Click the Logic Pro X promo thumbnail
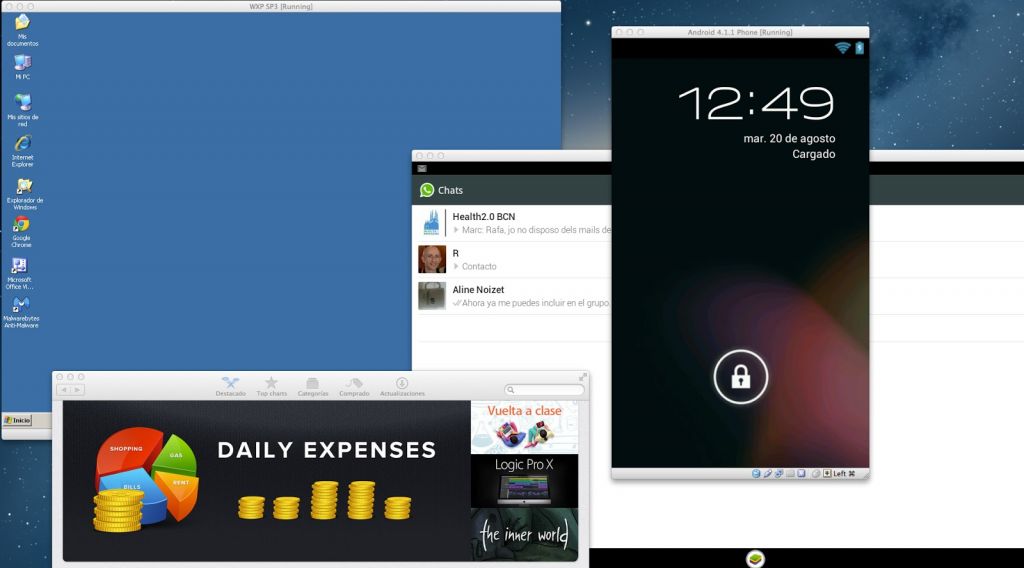Viewport: 1024px width, 568px height. tap(524, 481)
